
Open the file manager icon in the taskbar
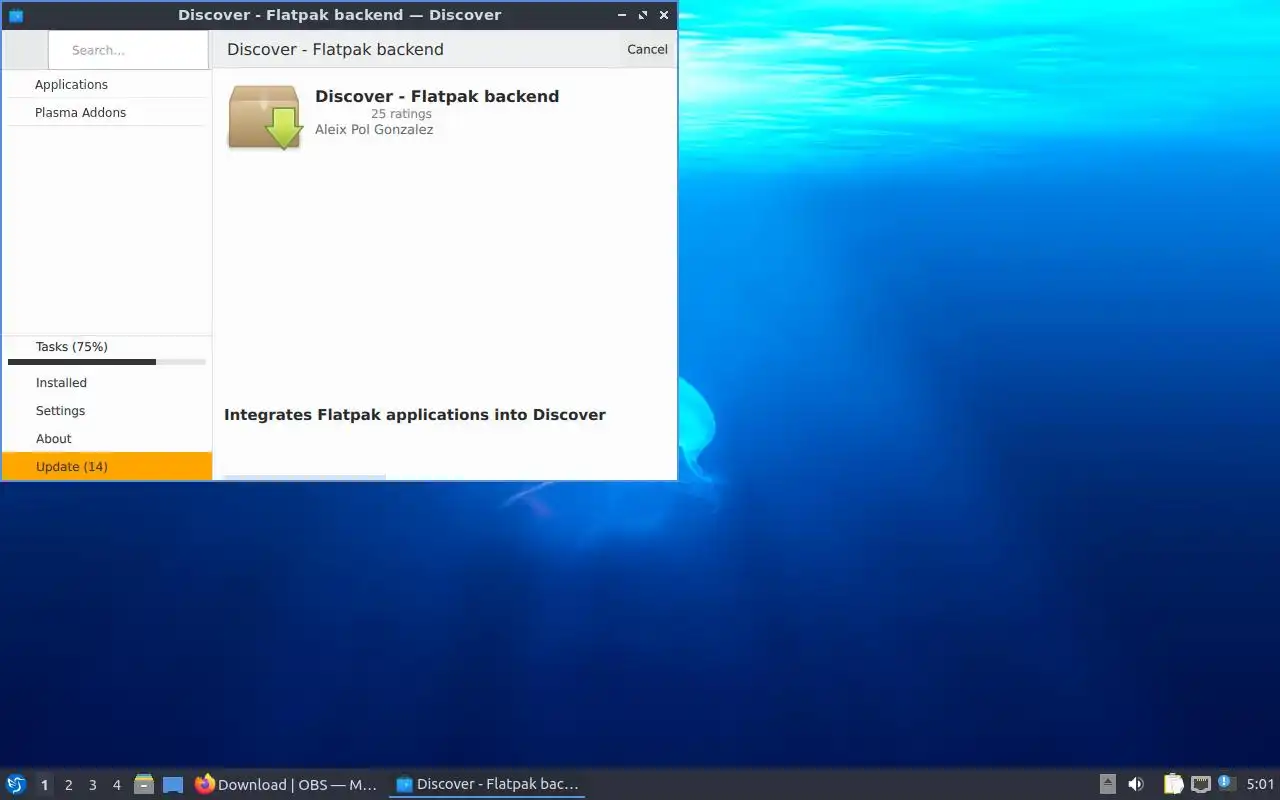[x=144, y=785]
